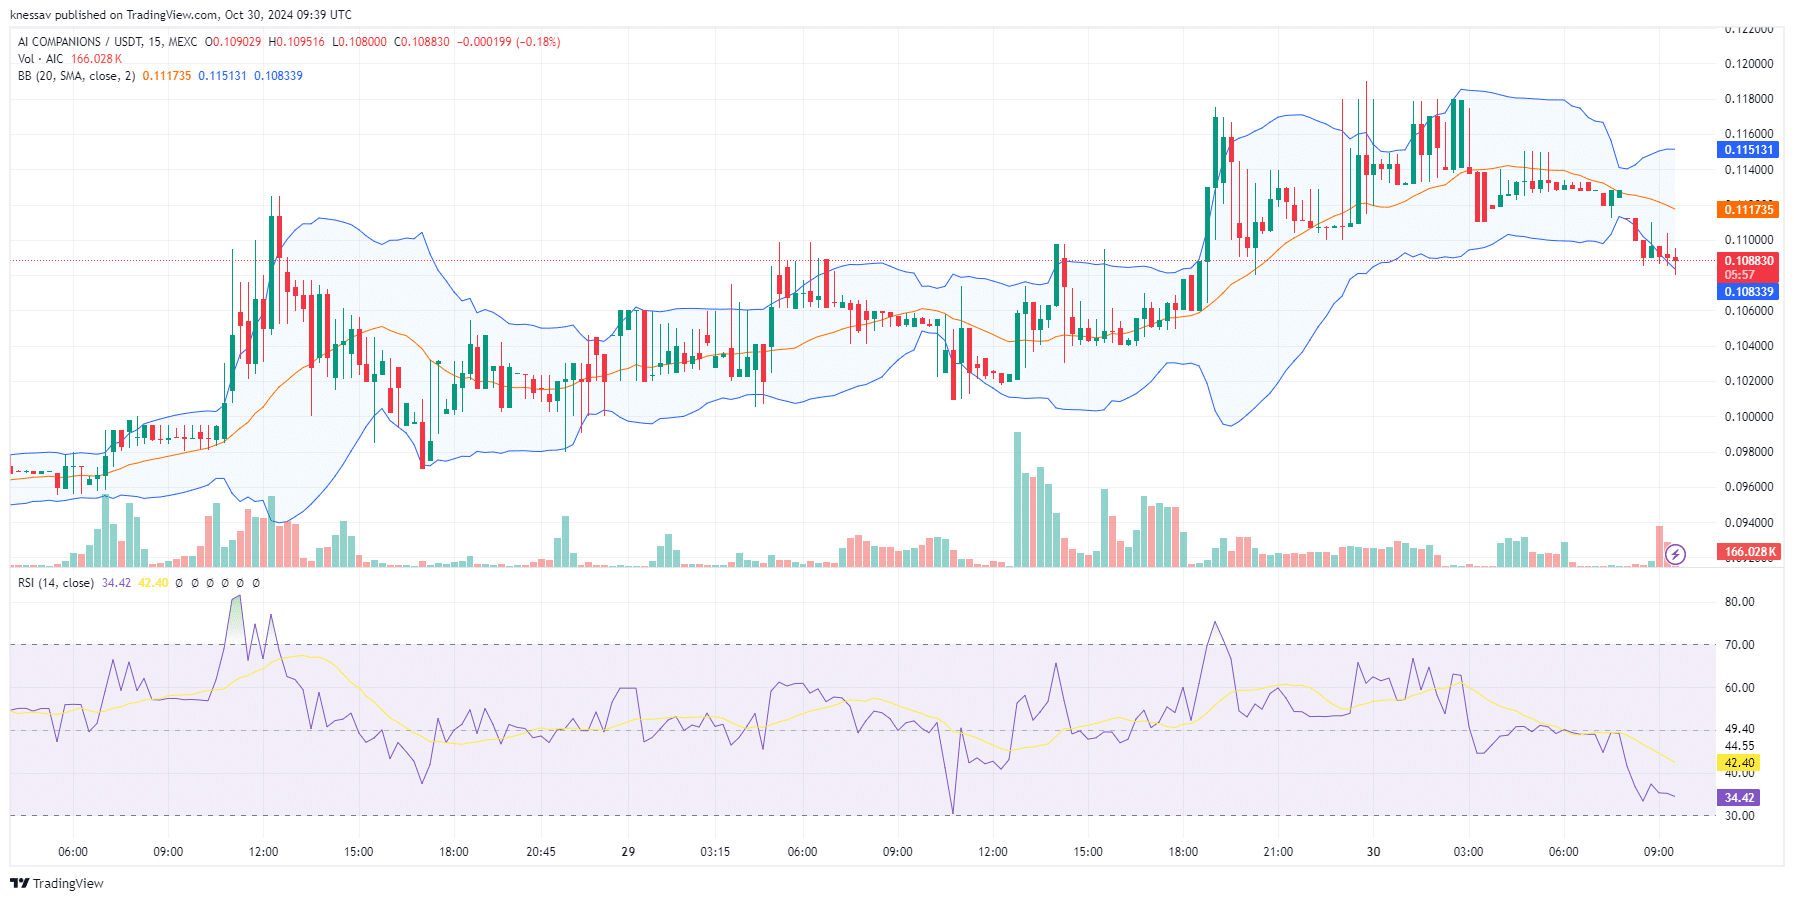
Task: Click the close value C0.108830 in legend
Action: tap(422, 42)
